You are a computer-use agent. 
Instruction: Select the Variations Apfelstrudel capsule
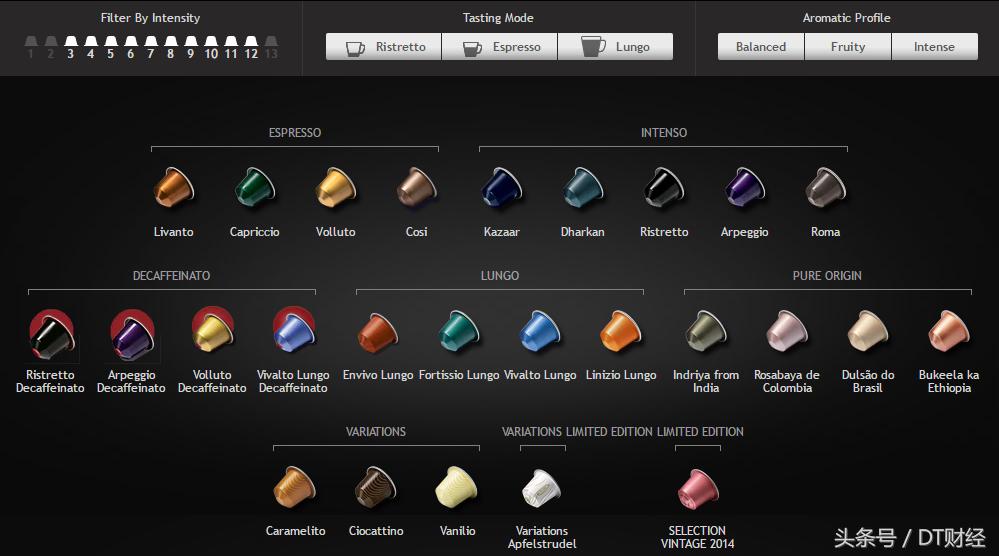(x=542, y=488)
